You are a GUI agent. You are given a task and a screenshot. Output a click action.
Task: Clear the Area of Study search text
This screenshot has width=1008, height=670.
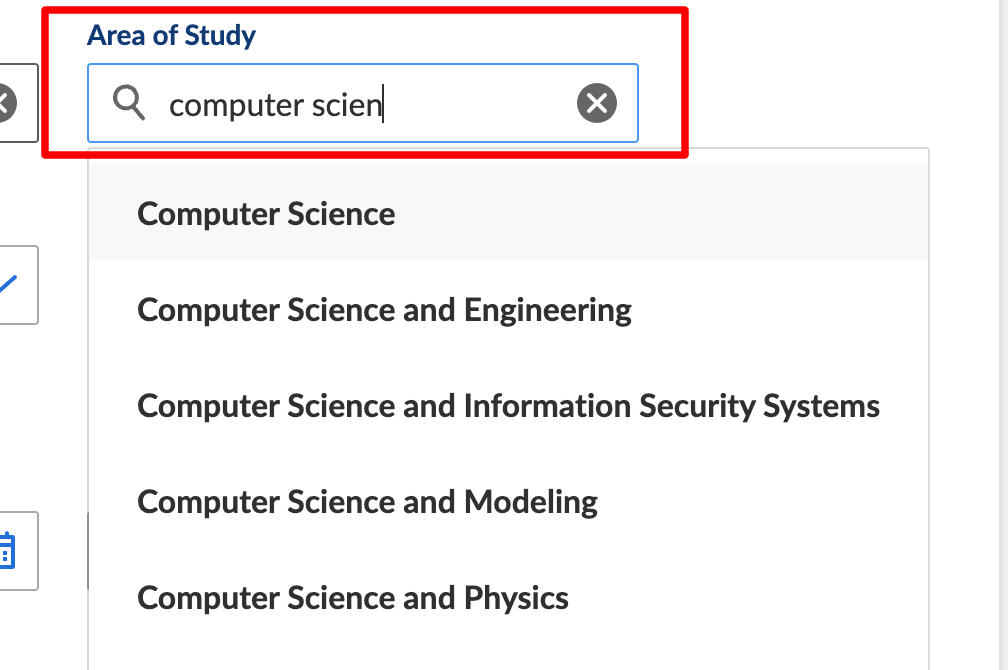(597, 103)
